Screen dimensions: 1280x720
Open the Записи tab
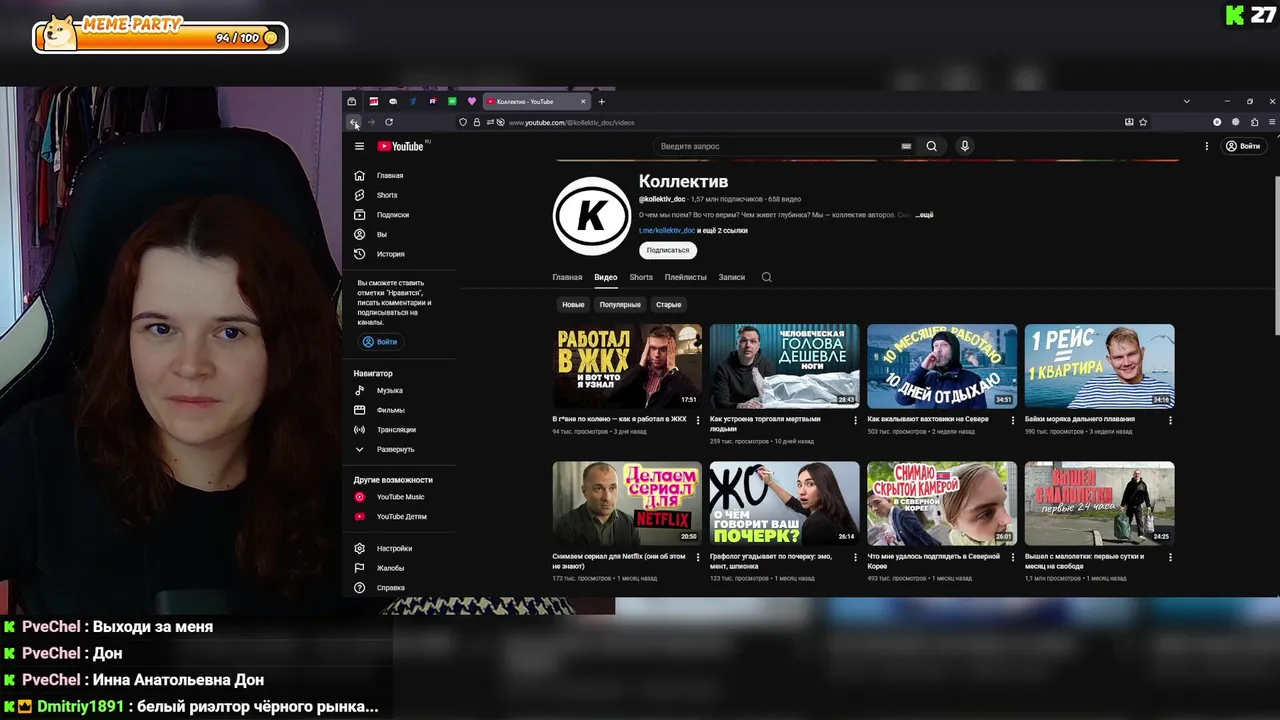[x=732, y=277]
